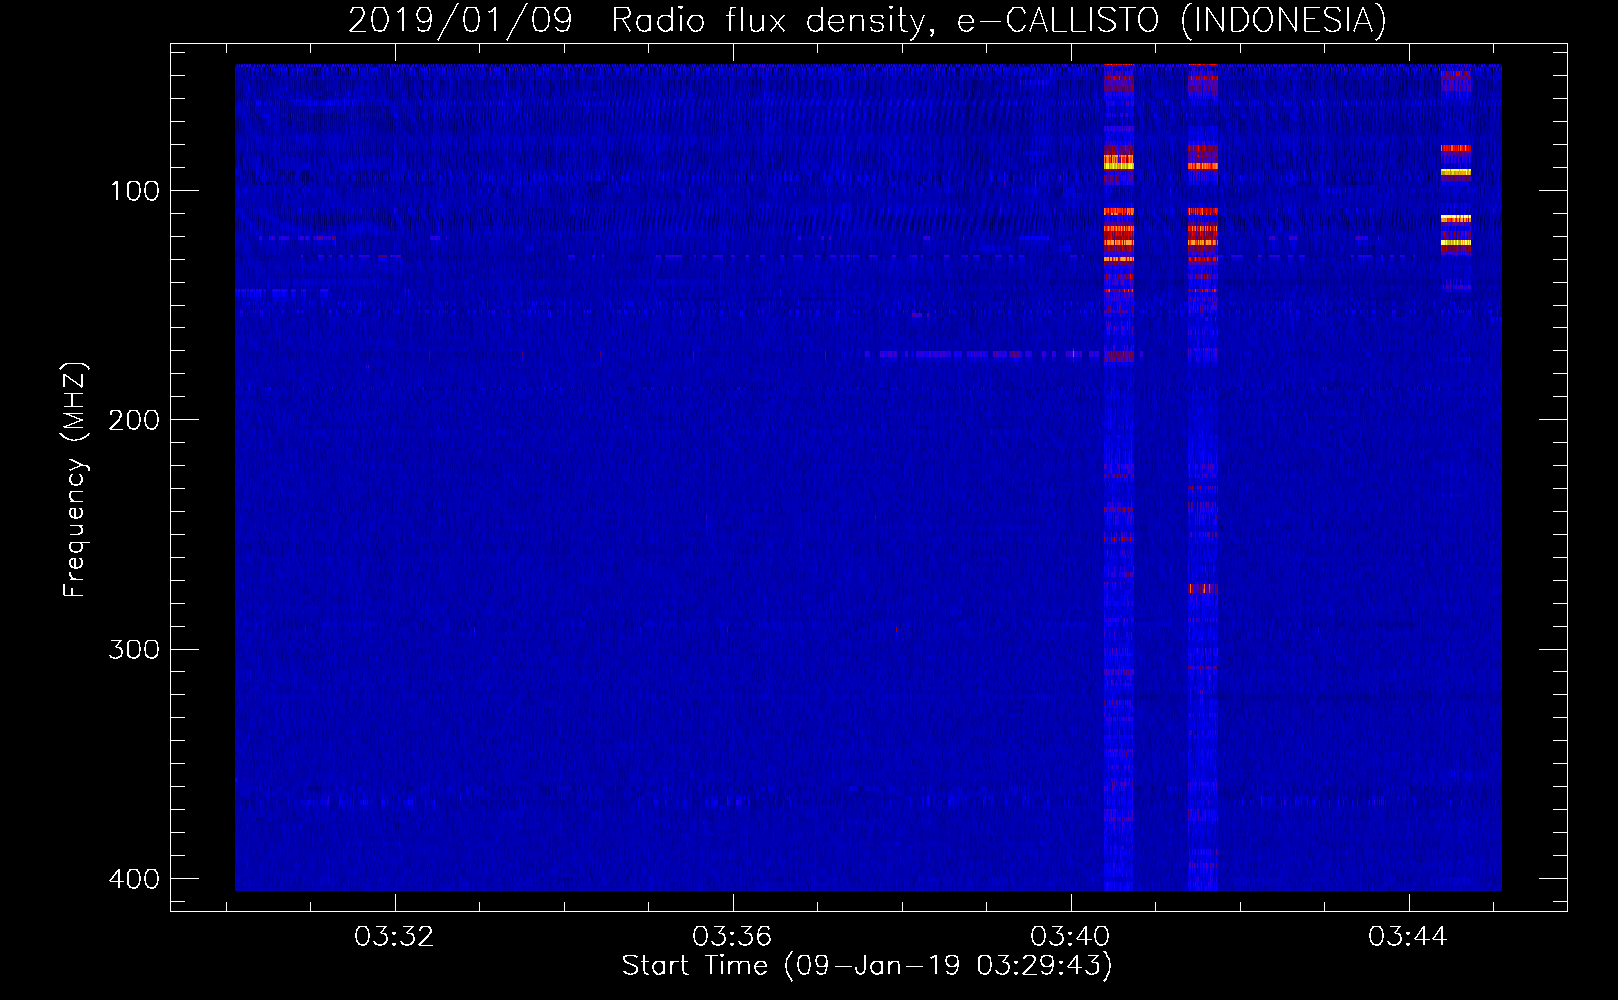The height and width of the screenshot is (1000, 1618).
Task: Click the 03:44 time tick label
Action: point(1408,937)
